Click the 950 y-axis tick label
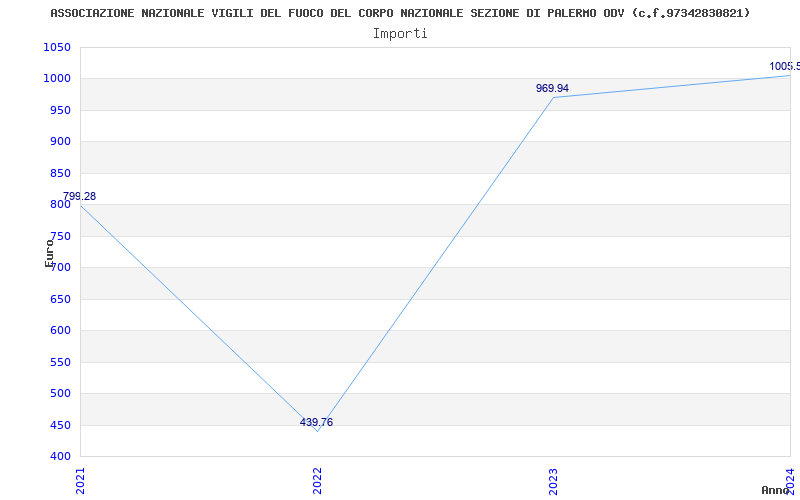The width and height of the screenshot is (800, 500). 60,110
